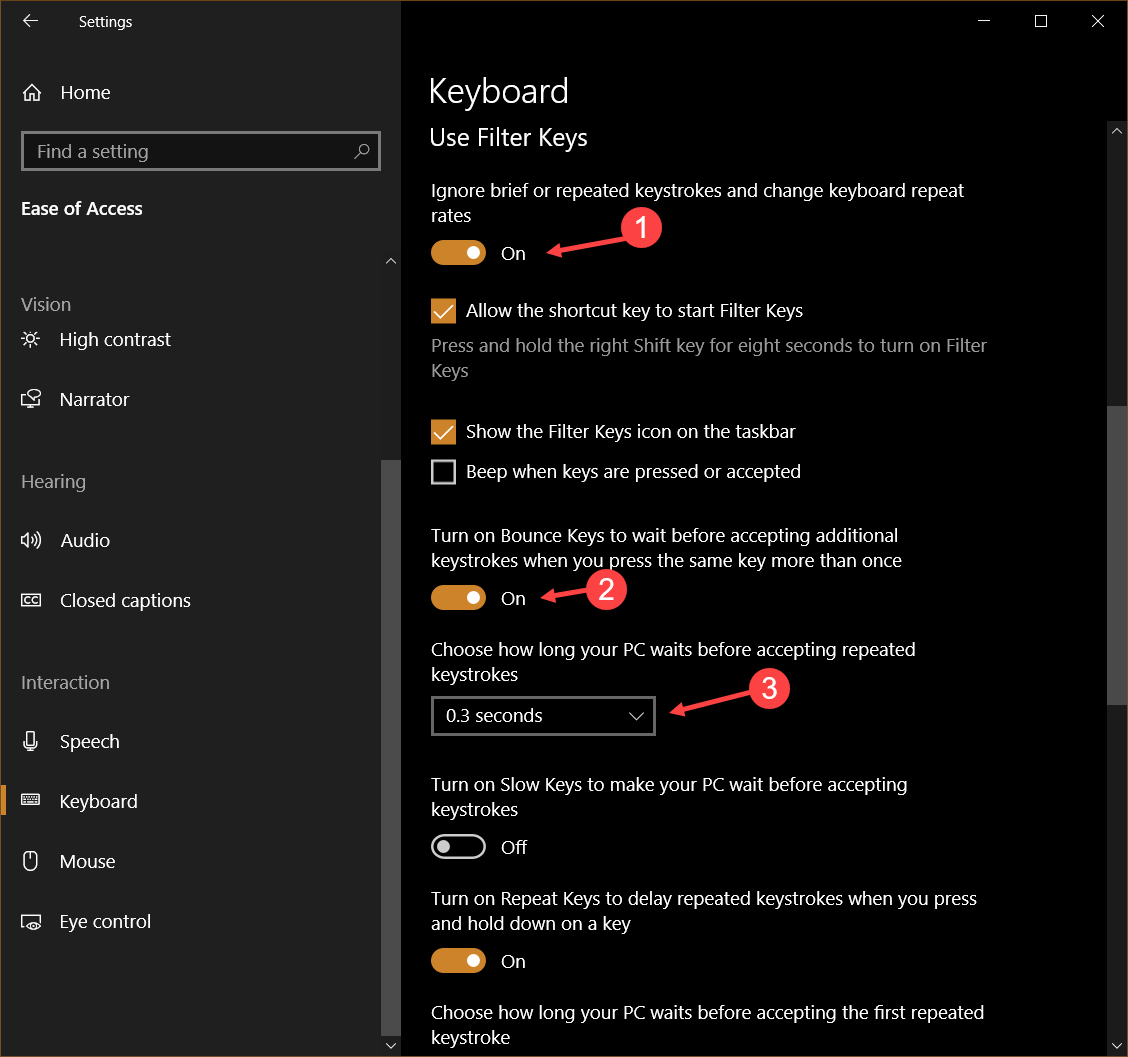Click the Hearing section label
The height and width of the screenshot is (1057, 1128).
53,481
